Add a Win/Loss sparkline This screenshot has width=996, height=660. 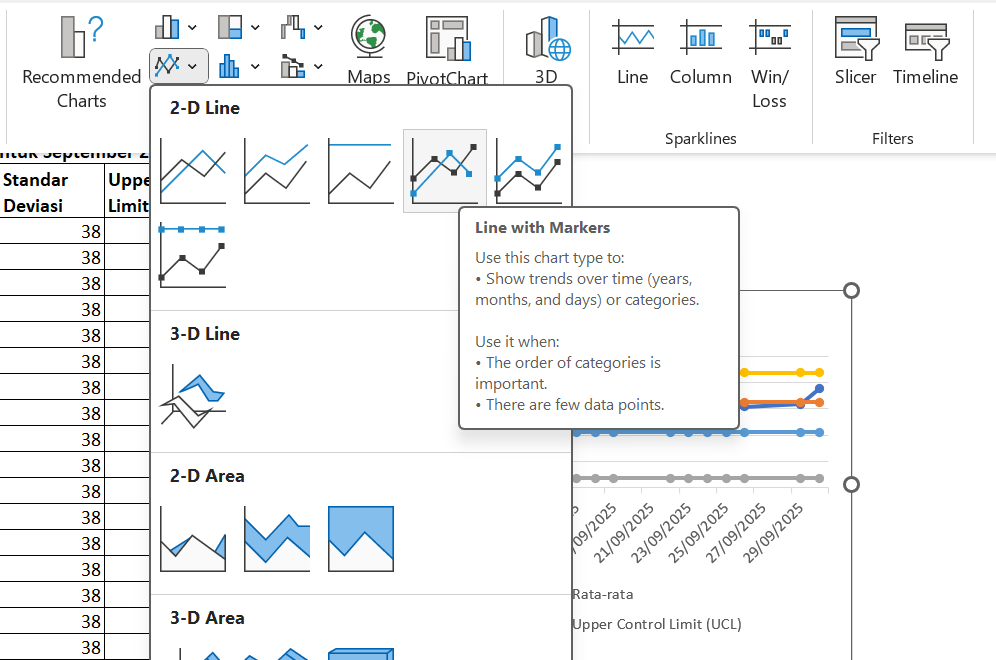click(x=769, y=62)
